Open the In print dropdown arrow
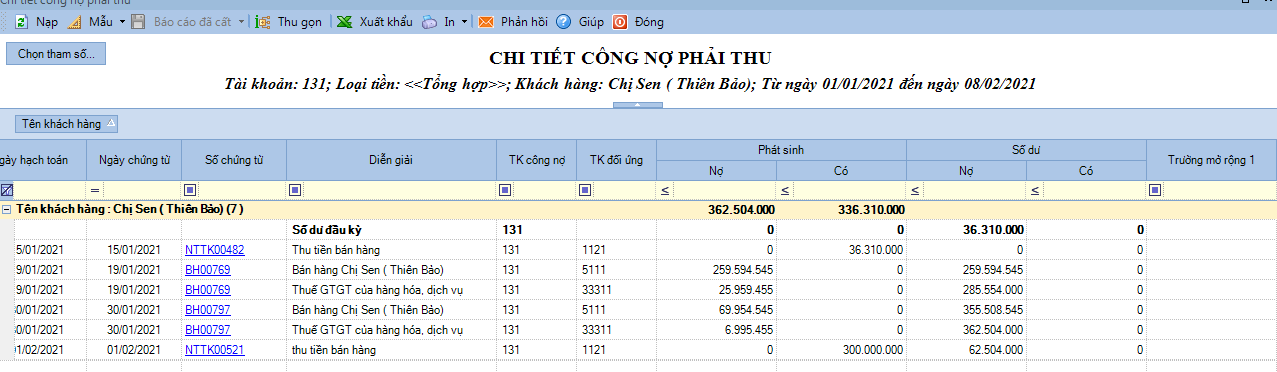The height and width of the screenshot is (372, 1277). point(465,21)
